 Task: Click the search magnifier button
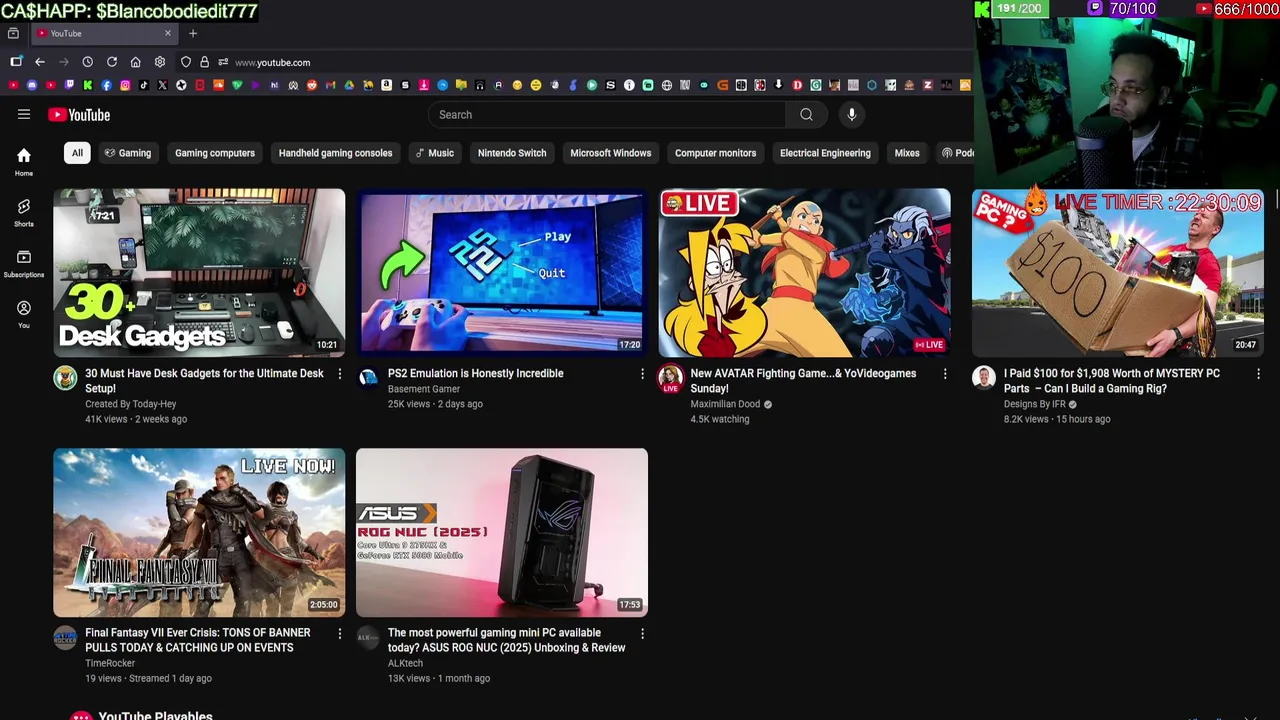pos(806,114)
